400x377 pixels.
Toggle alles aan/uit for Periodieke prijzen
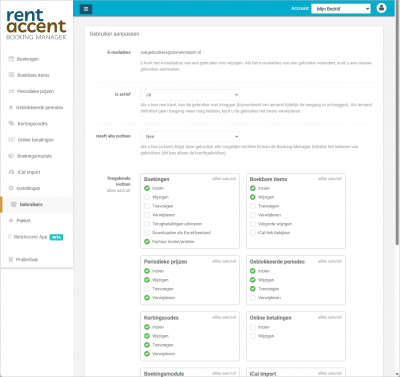tap(224, 261)
